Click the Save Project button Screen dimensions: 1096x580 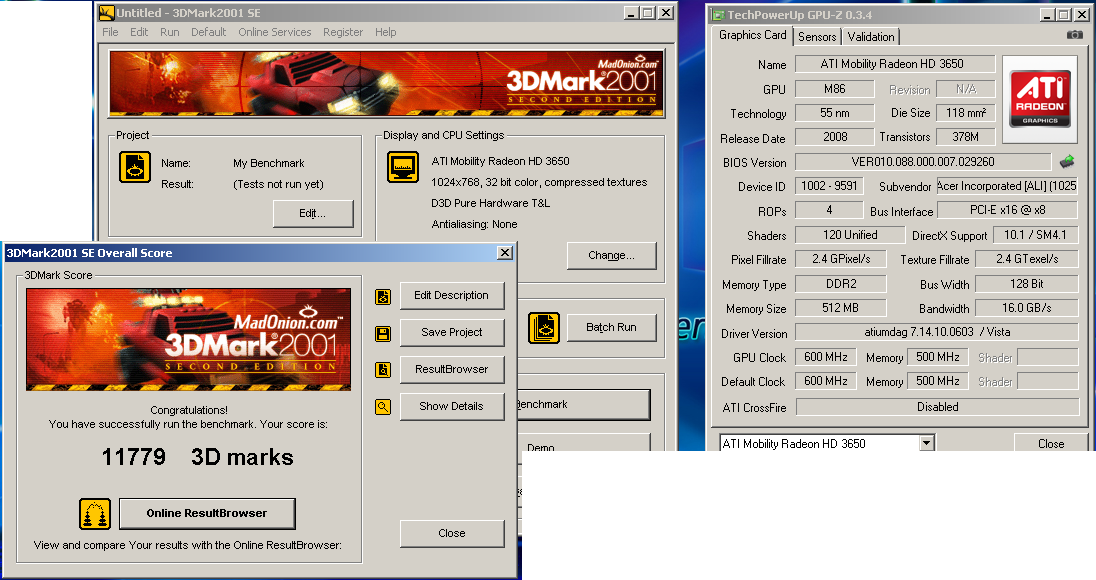click(x=452, y=333)
